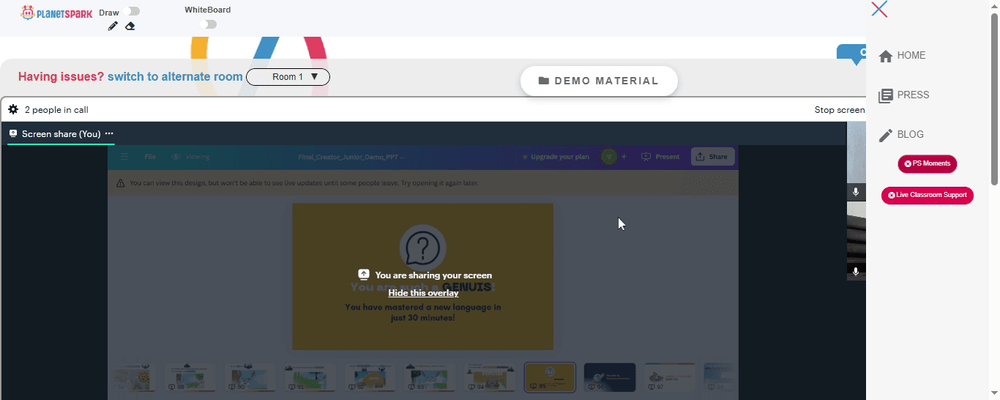Click Stop screen share button
The image size is (1000, 400).
click(x=840, y=110)
